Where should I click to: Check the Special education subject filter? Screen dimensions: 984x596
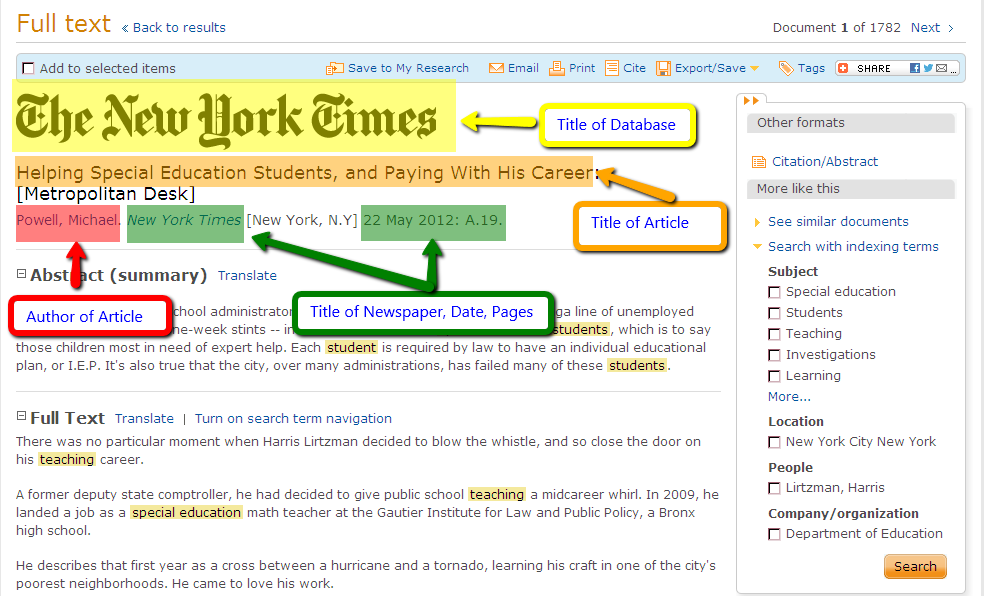tap(774, 291)
